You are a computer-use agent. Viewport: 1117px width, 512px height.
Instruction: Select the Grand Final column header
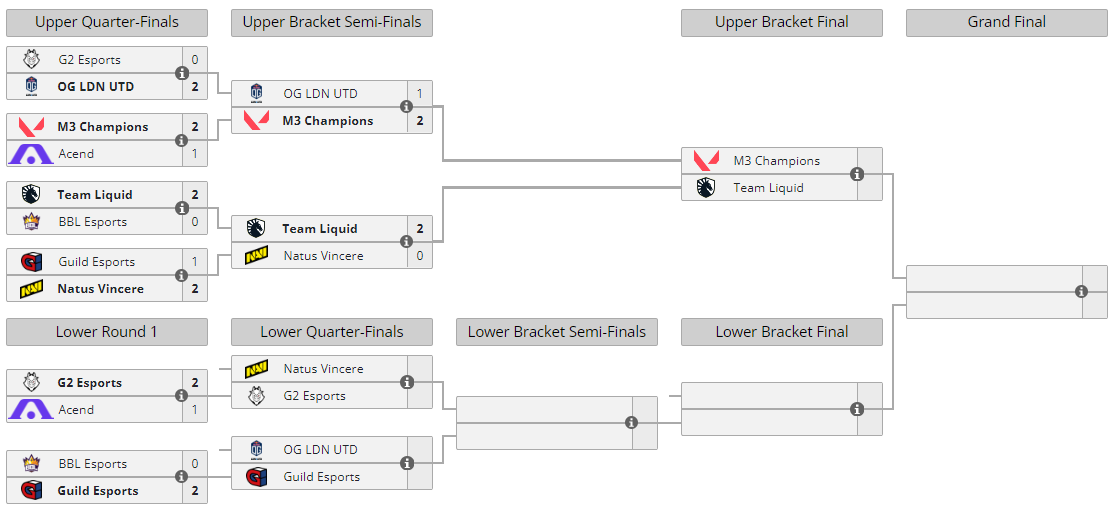point(1006,22)
